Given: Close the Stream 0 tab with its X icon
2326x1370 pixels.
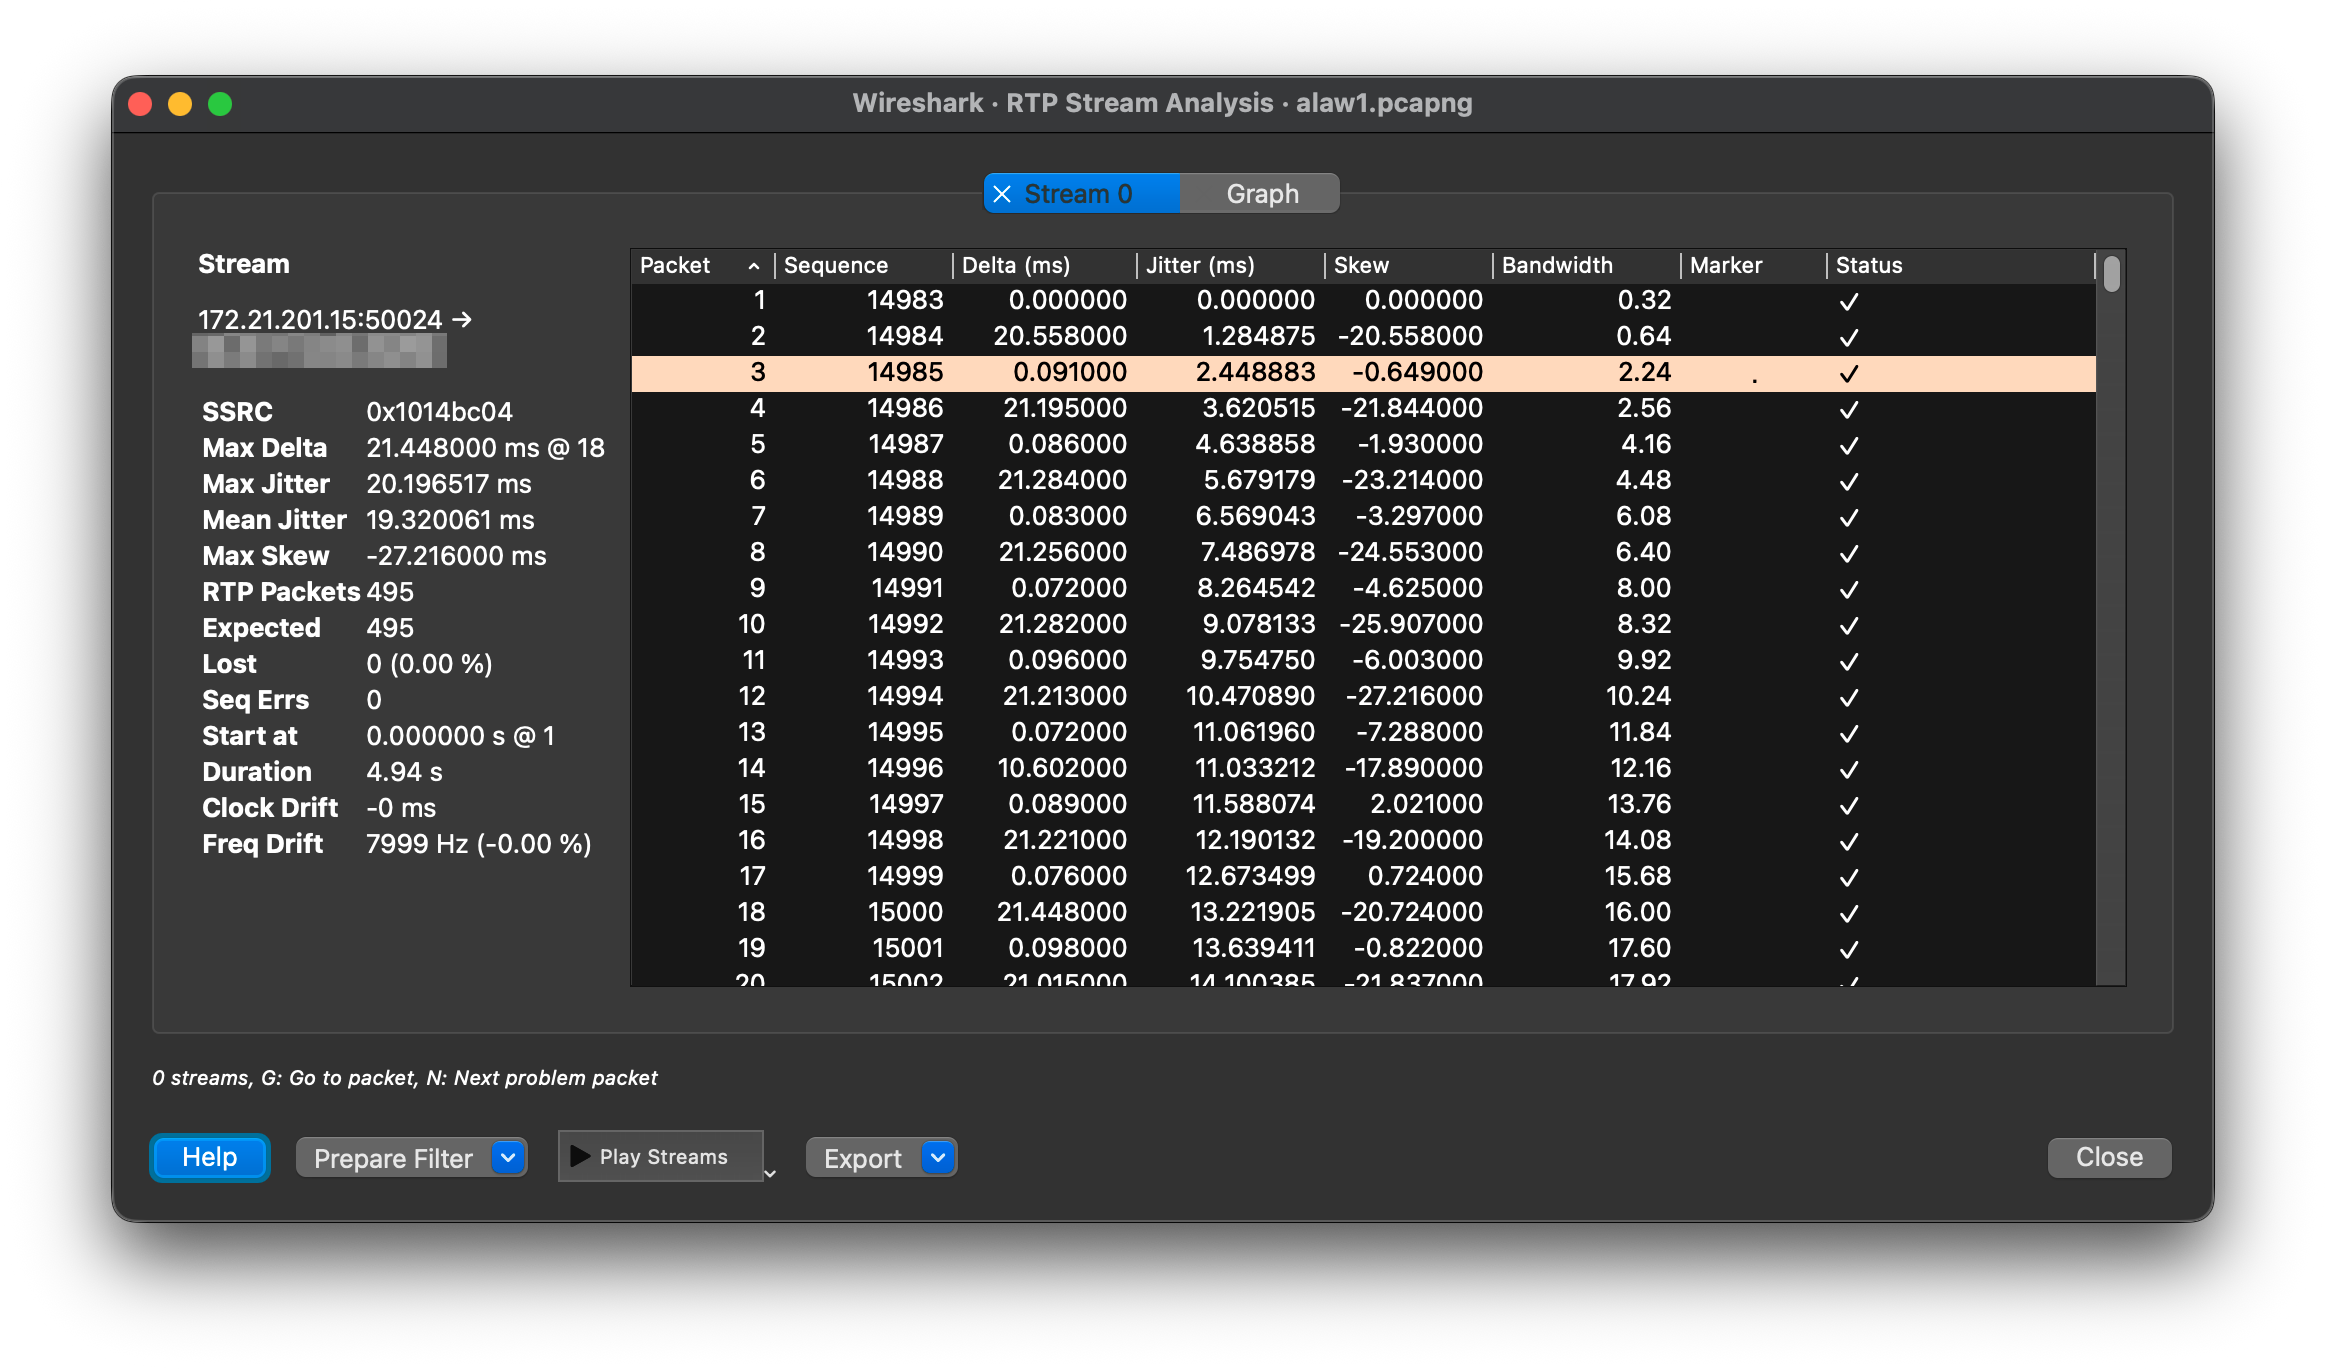Looking at the screenshot, I should point(1002,194).
